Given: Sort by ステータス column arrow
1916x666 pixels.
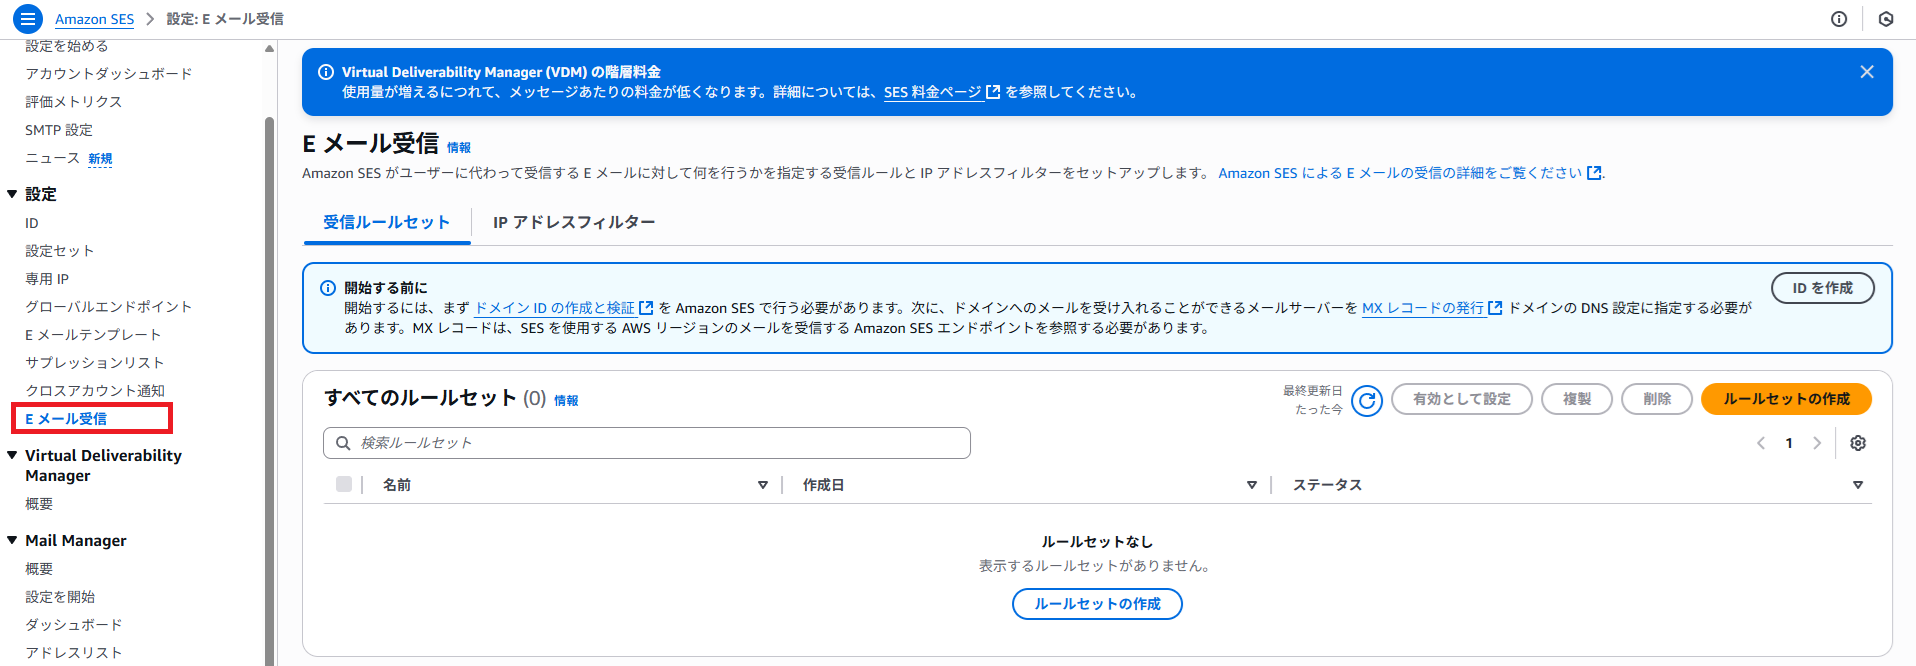Looking at the screenshot, I should tap(1858, 485).
